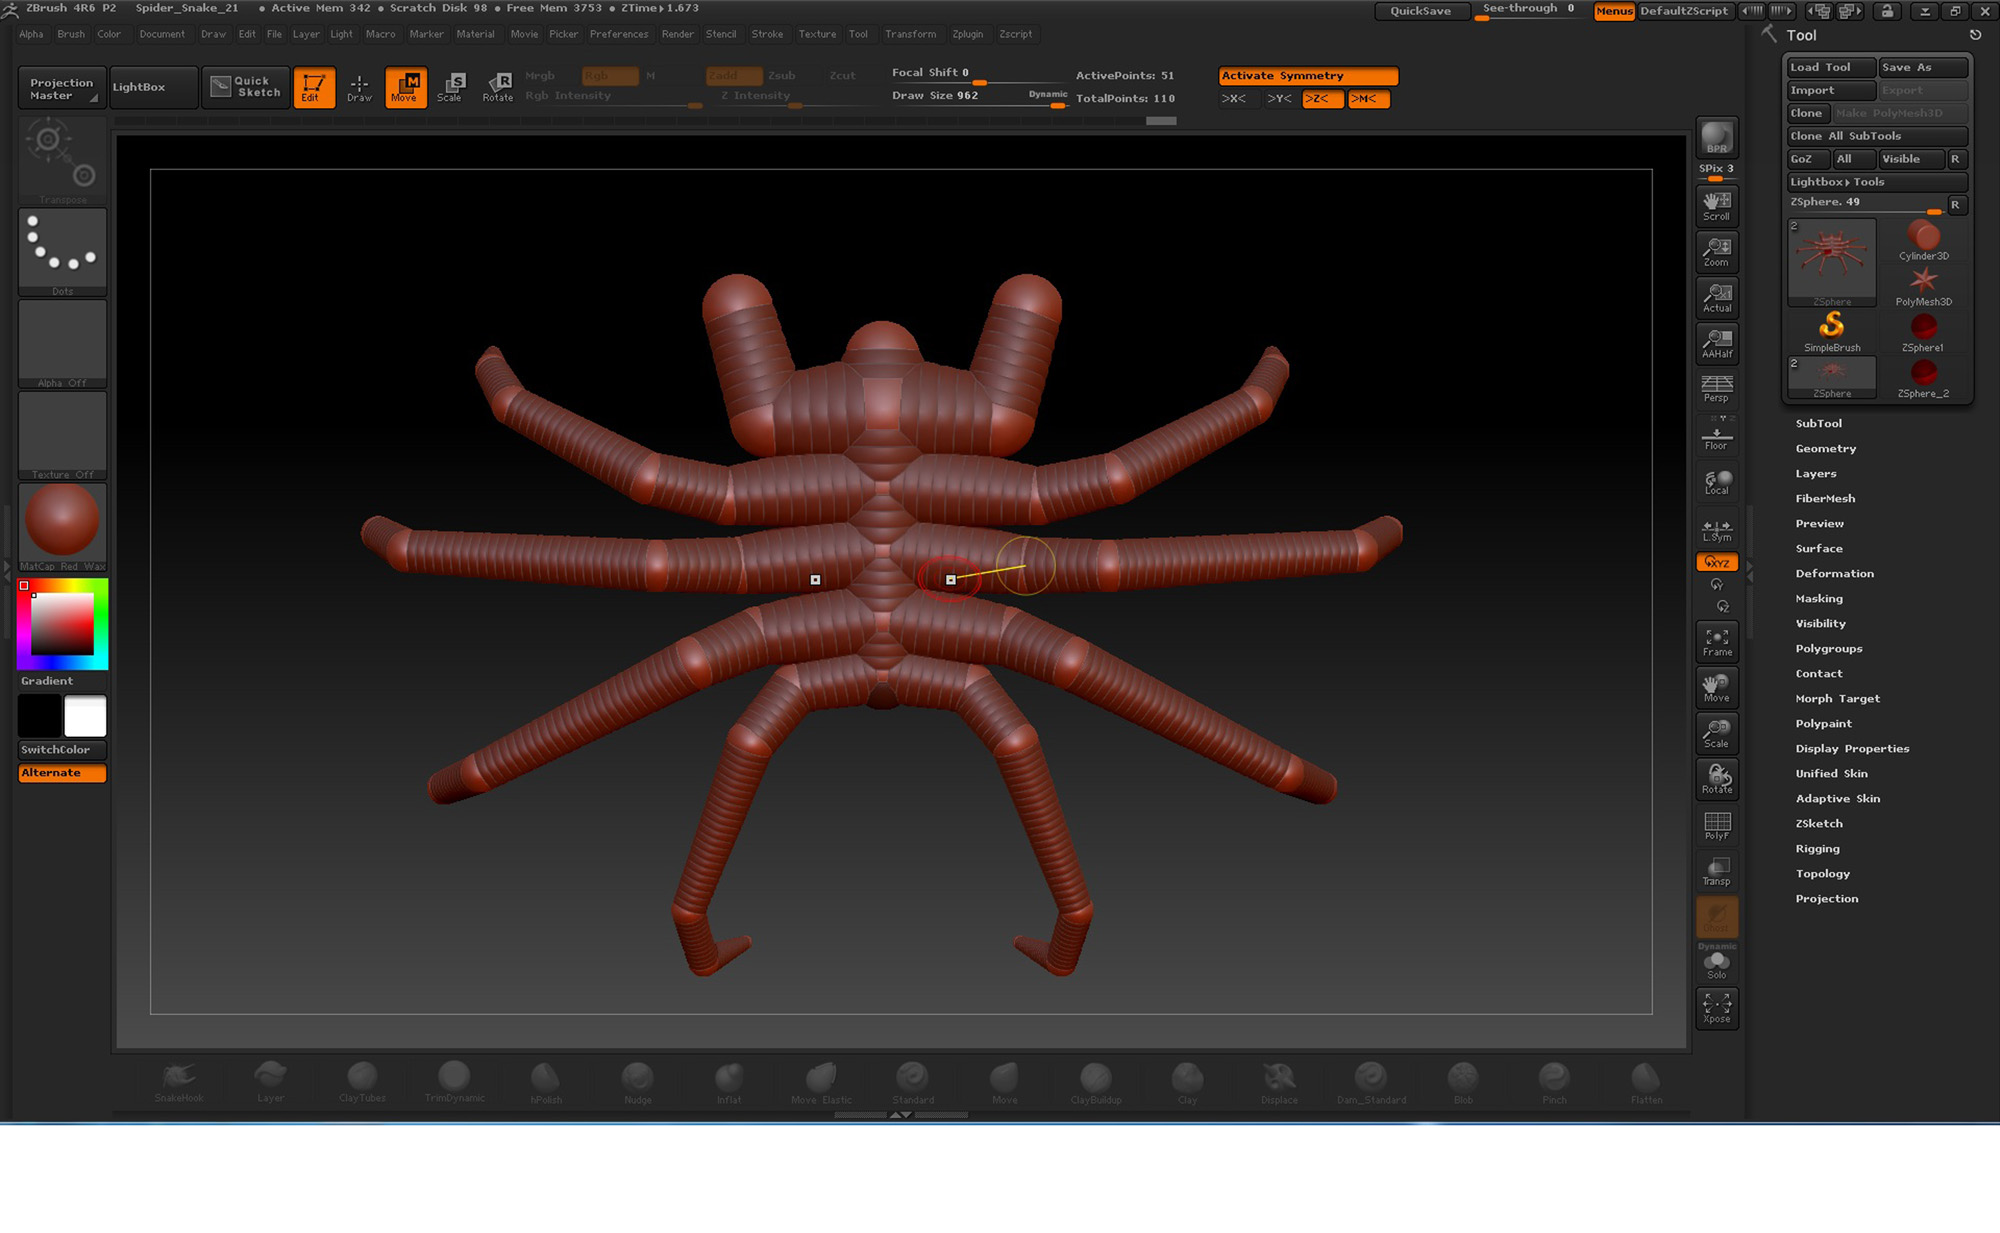Expand the SubTool subpalette
2000x1233 pixels.
[1819, 423]
